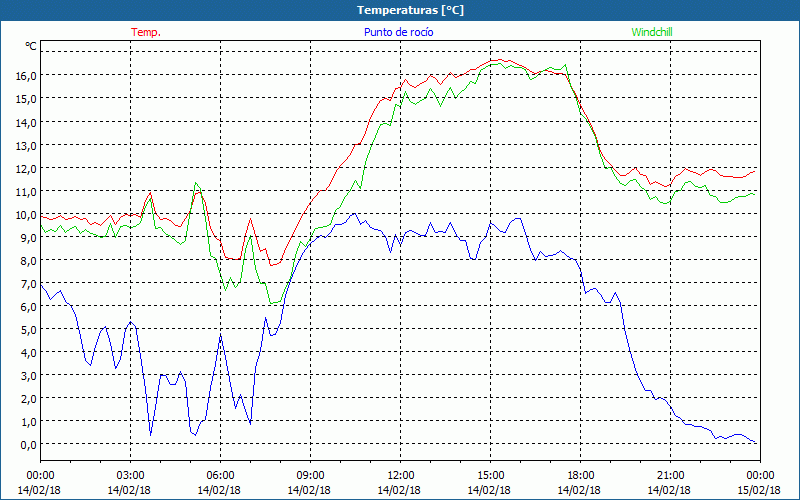Image resolution: width=800 pixels, height=500 pixels.
Task: Click the 15,0 y-axis value
Action: point(28,98)
